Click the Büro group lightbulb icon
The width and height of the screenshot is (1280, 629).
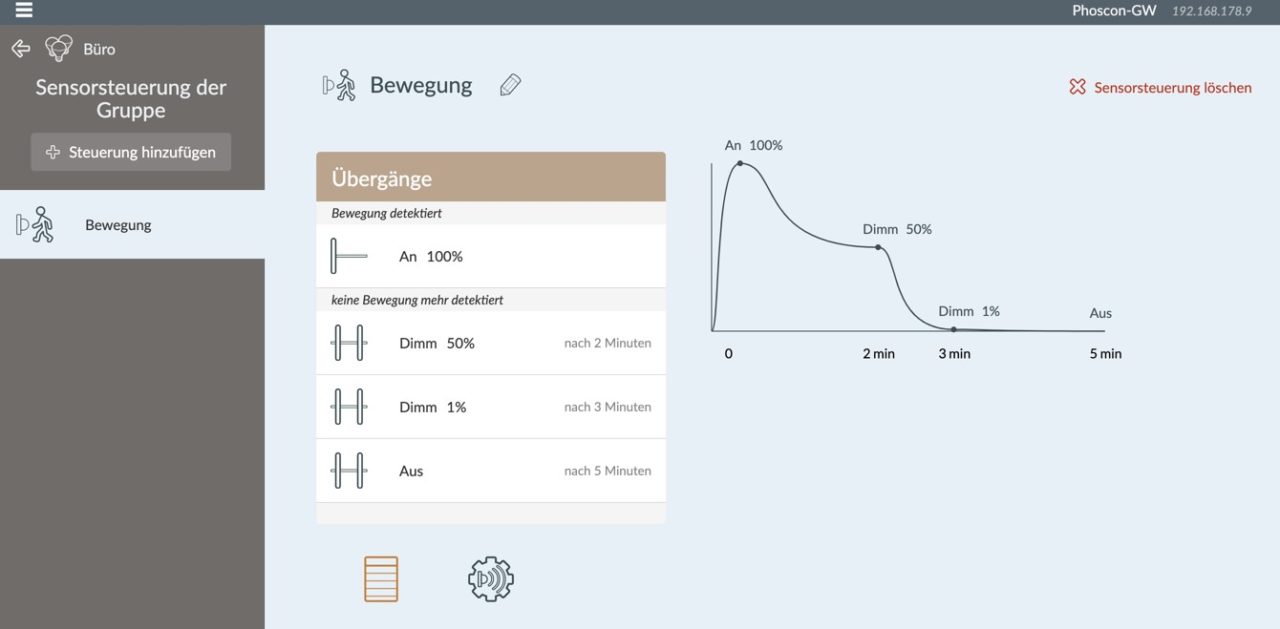(59, 48)
